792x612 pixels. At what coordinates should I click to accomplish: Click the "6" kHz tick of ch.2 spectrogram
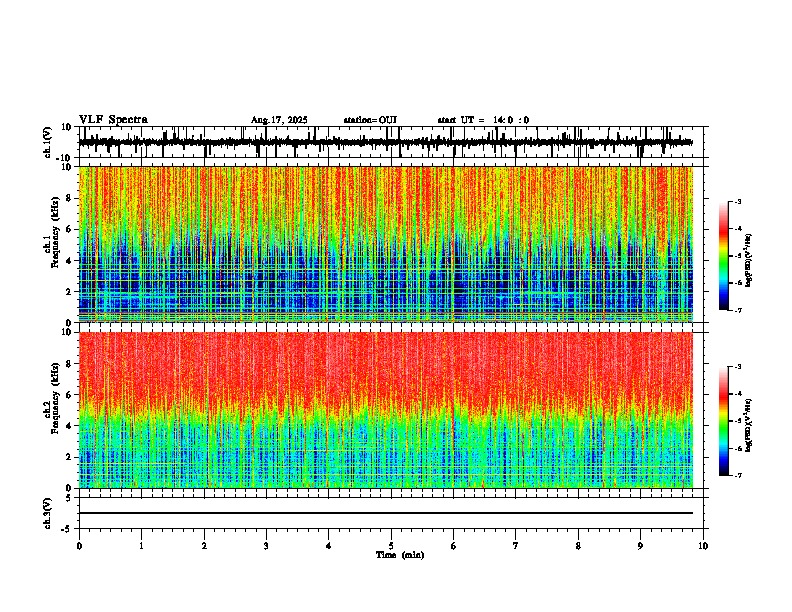(69, 395)
